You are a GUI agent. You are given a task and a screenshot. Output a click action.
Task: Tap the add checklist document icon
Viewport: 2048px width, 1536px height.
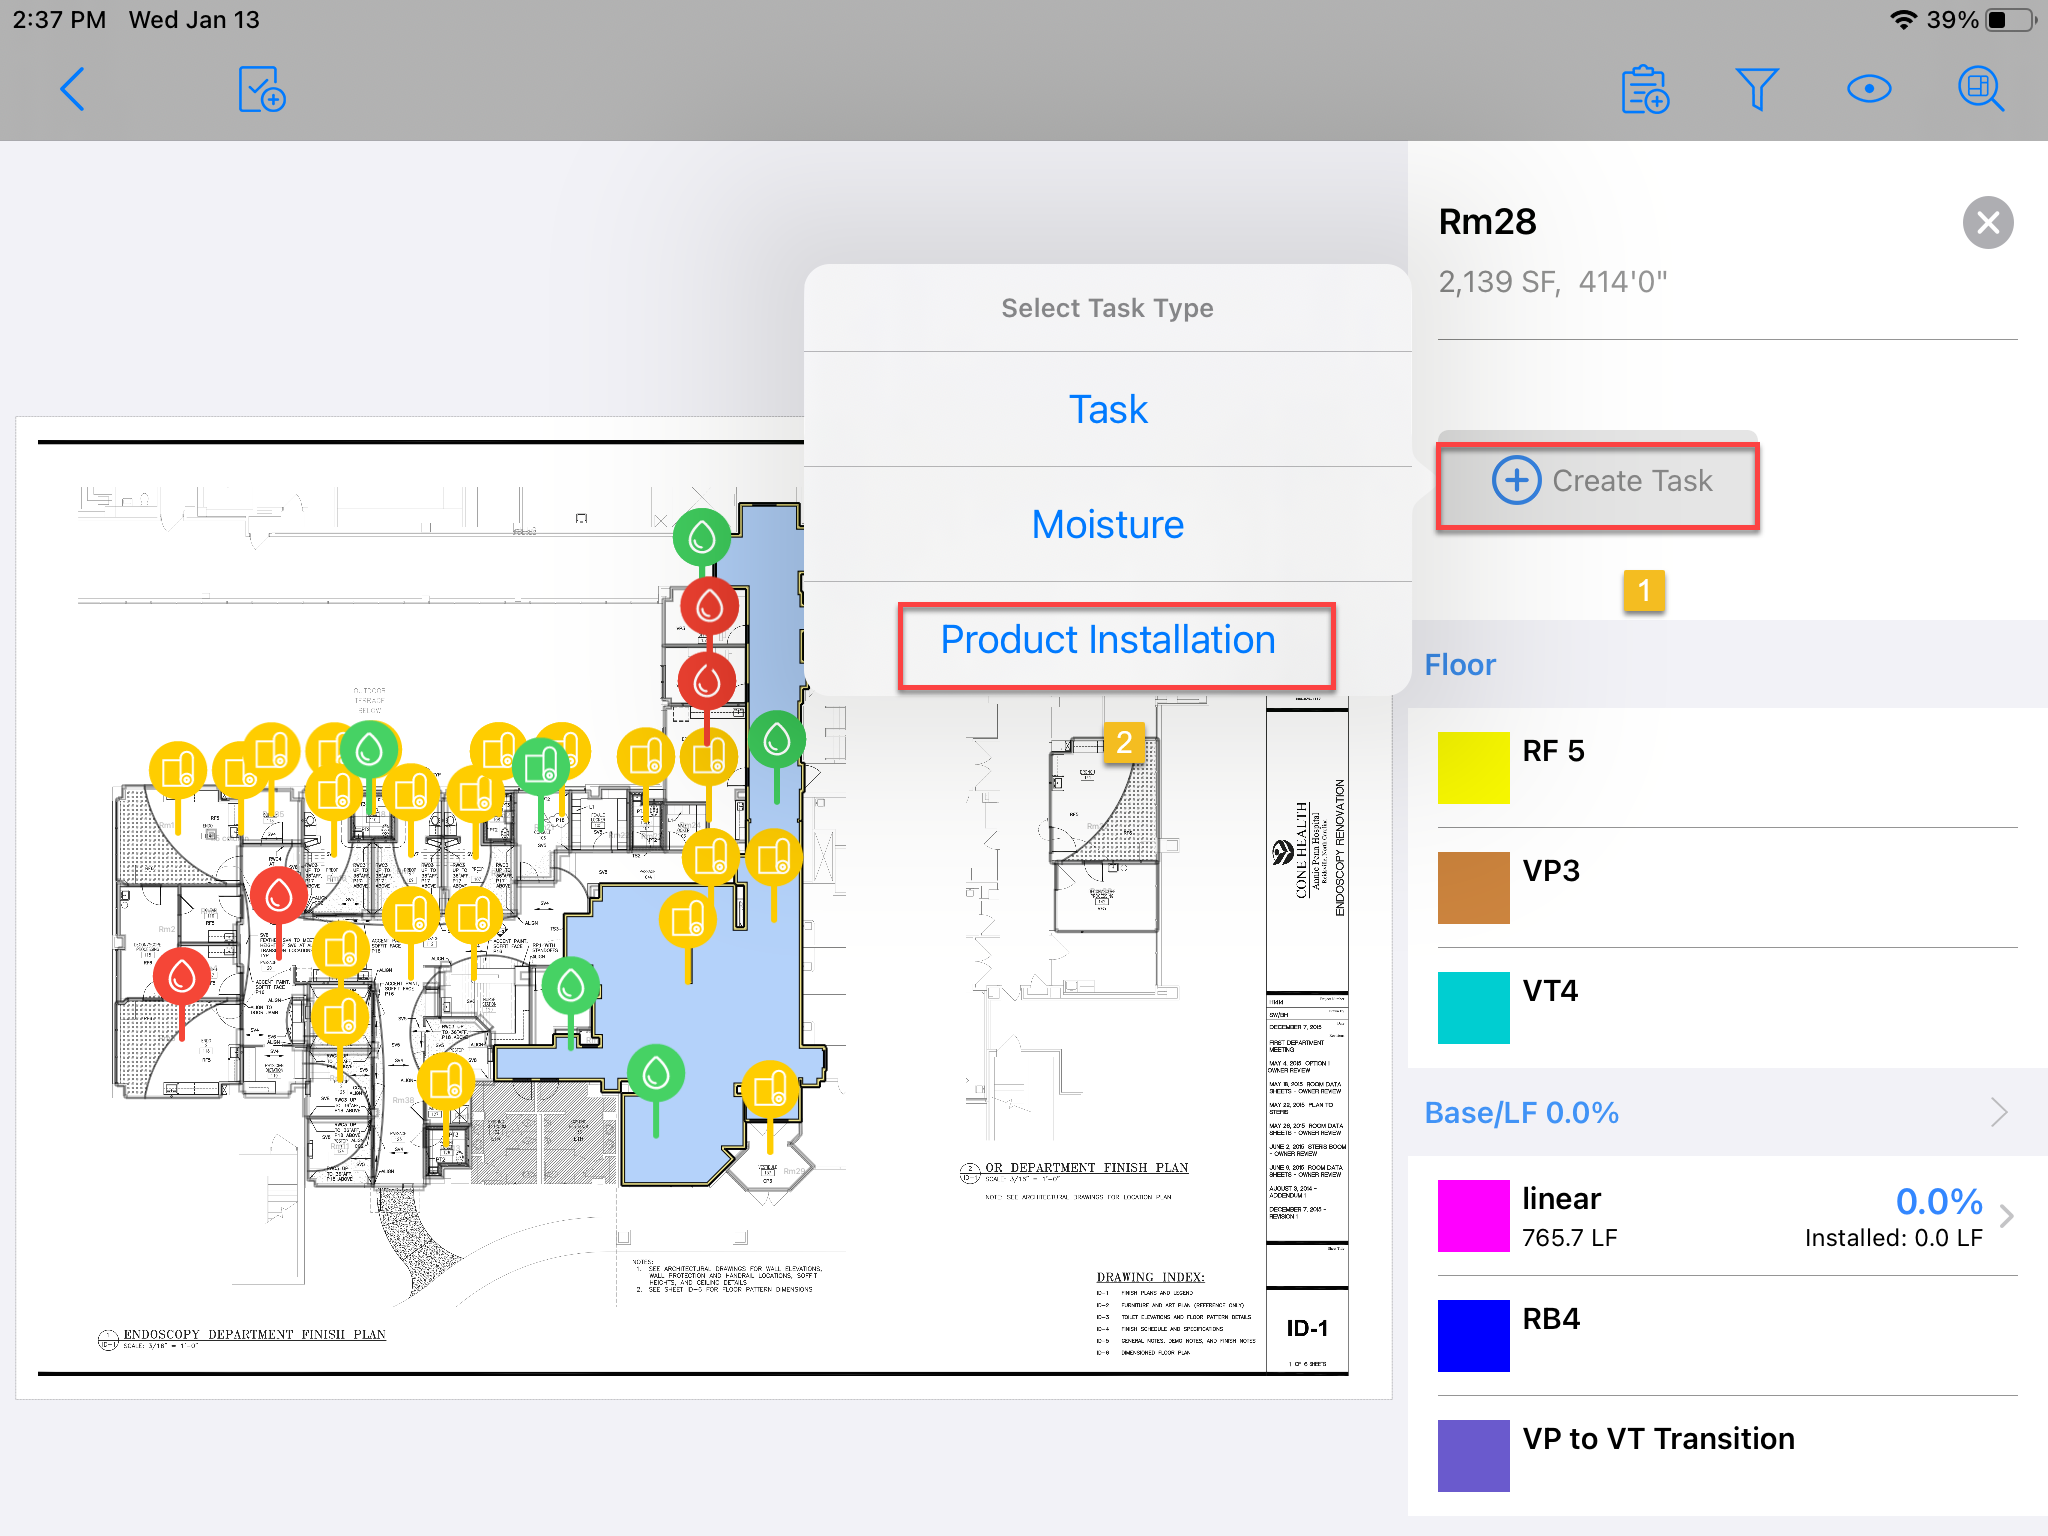click(262, 90)
